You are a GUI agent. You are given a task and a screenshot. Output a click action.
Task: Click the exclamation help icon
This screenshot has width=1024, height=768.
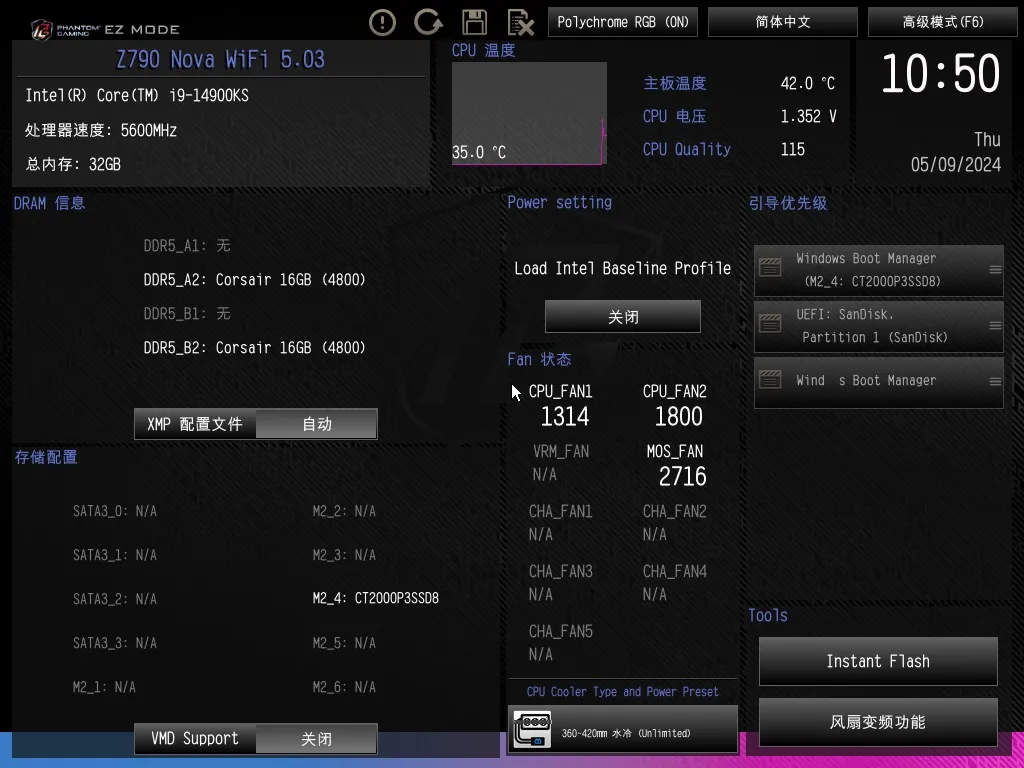click(x=382, y=23)
